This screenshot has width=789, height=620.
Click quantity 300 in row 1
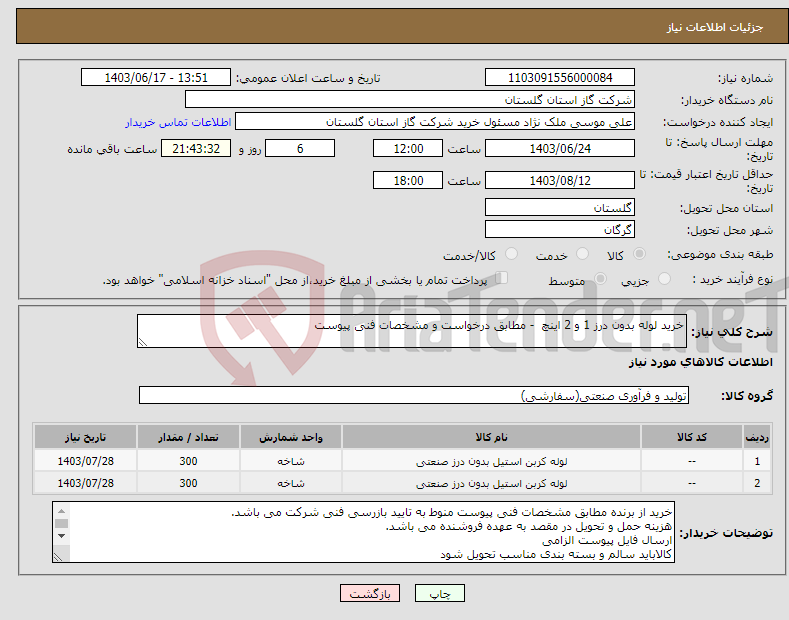[188, 461]
